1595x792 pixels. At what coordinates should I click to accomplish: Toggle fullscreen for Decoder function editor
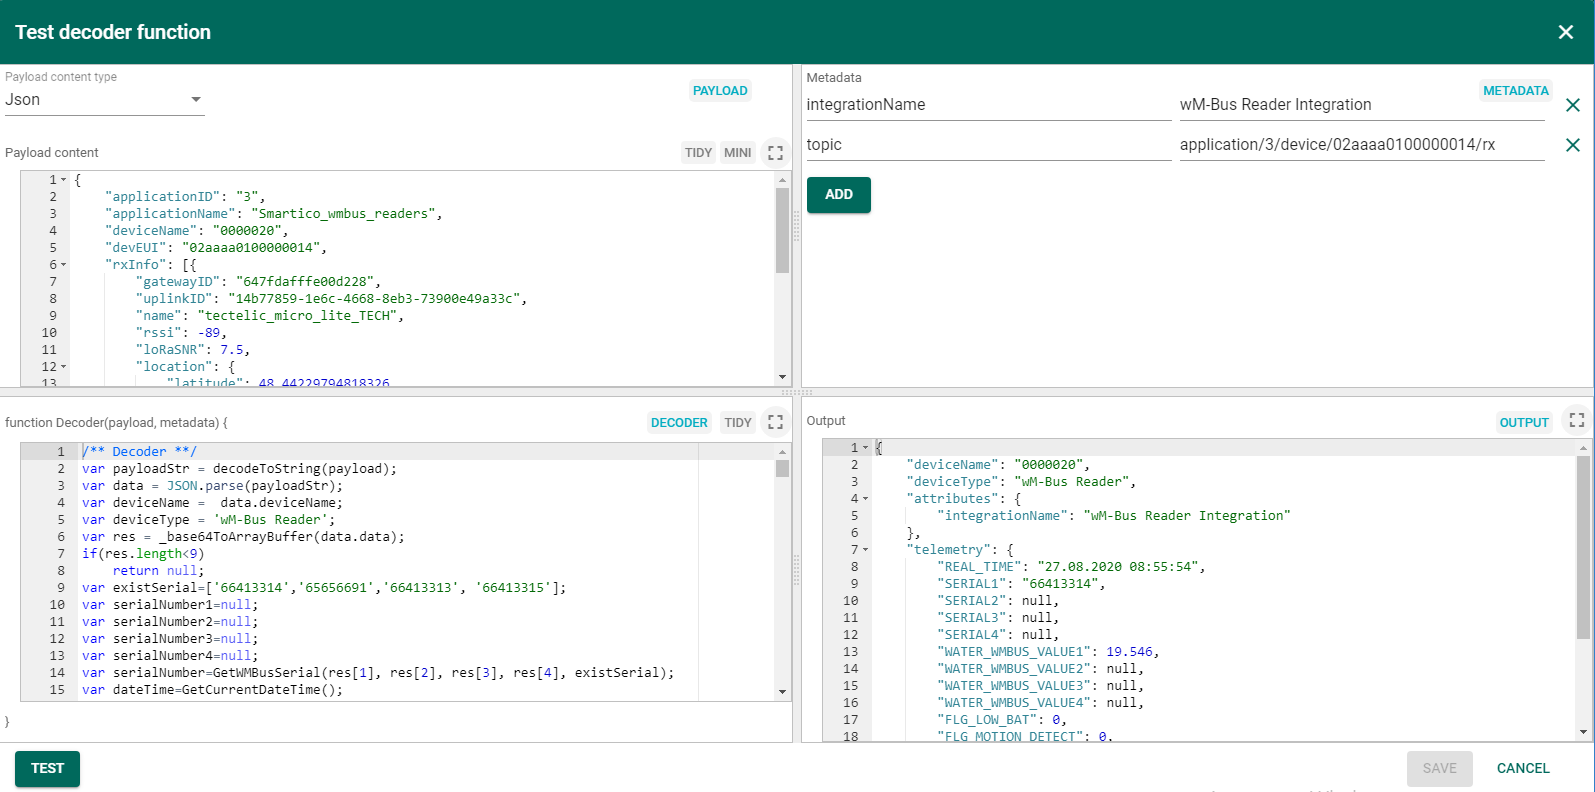coord(775,422)
